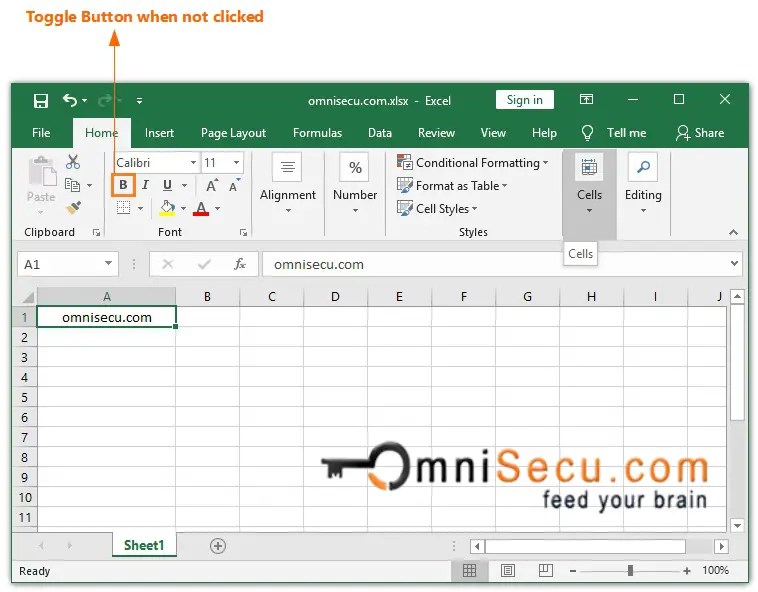Select row 5 header
Viewport: 758px width, 592px height.
[24, 397]
